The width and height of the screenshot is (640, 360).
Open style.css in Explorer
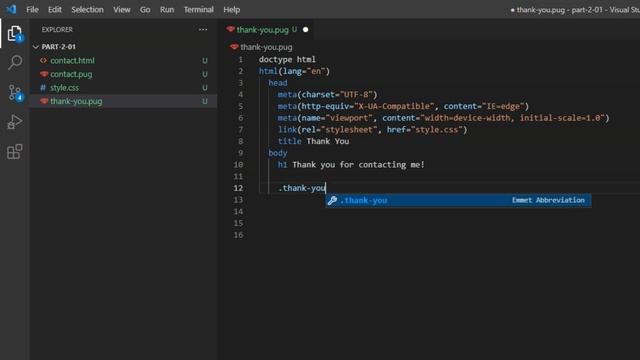tap(64, 88)
